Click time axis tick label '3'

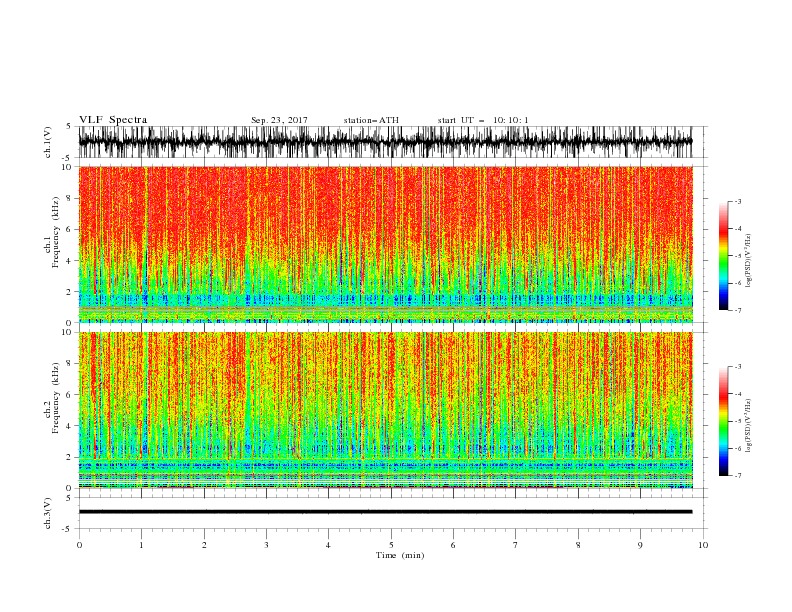(x=266, y=545)
